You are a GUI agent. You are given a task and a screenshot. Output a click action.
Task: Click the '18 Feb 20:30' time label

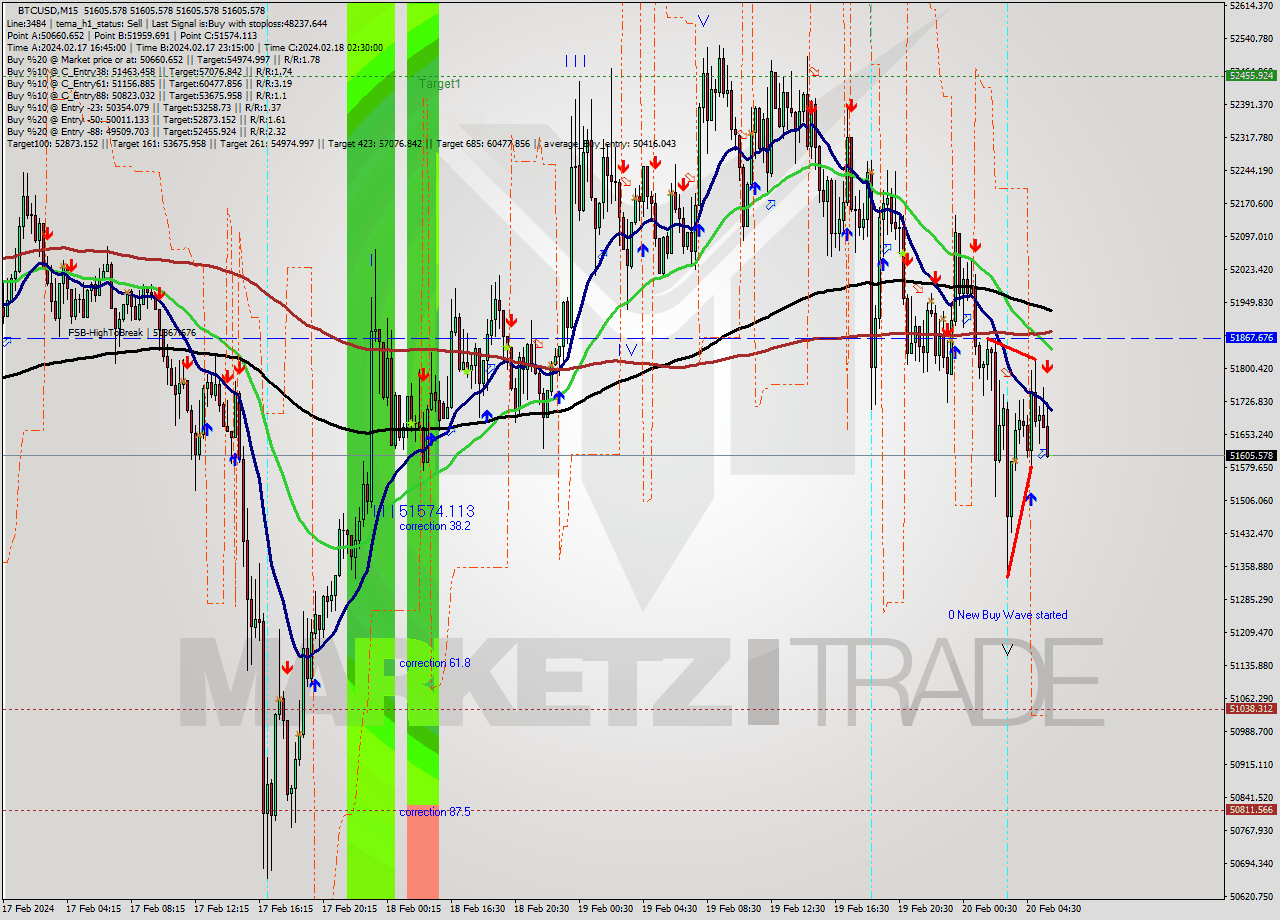(542, 909)
